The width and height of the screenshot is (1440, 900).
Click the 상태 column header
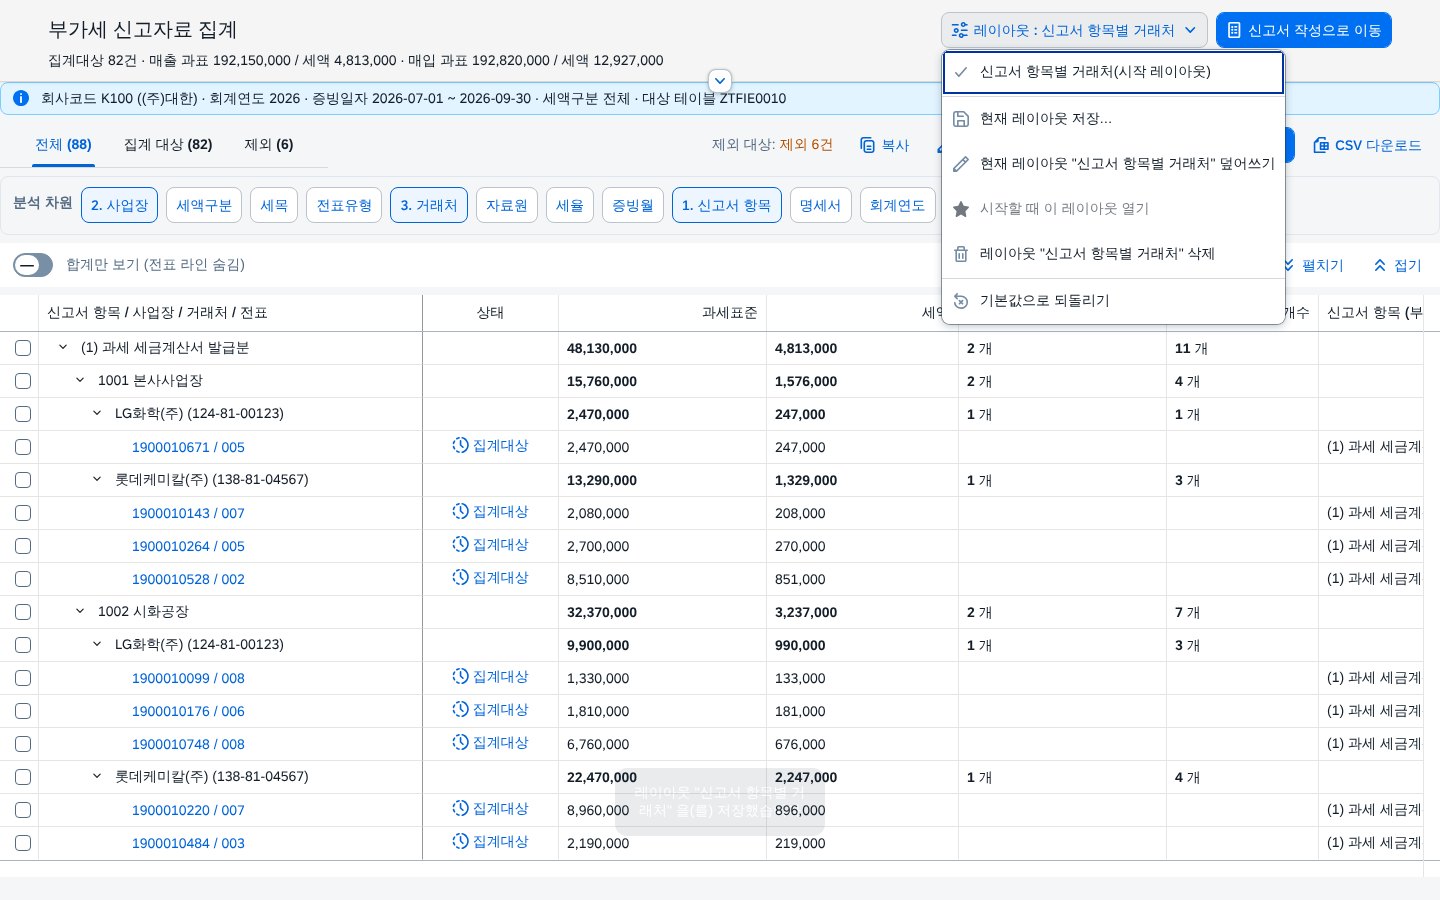pyautogui.click(x=490, y=313)
